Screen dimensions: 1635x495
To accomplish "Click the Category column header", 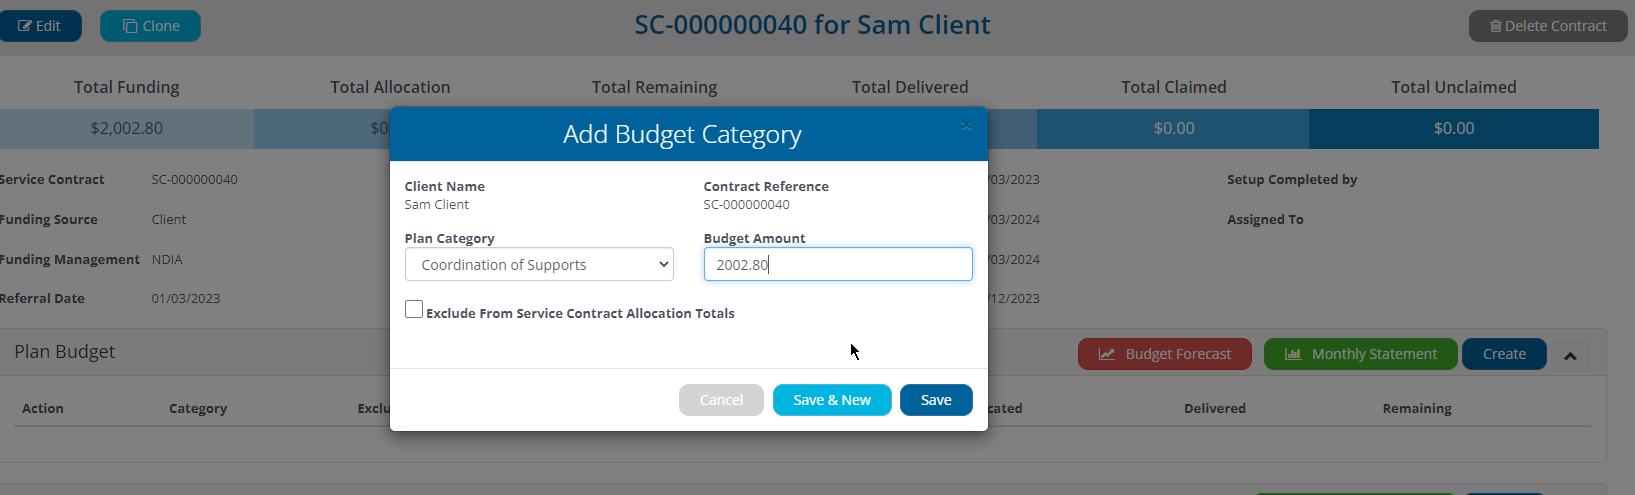I will click(x=198, y=408).
